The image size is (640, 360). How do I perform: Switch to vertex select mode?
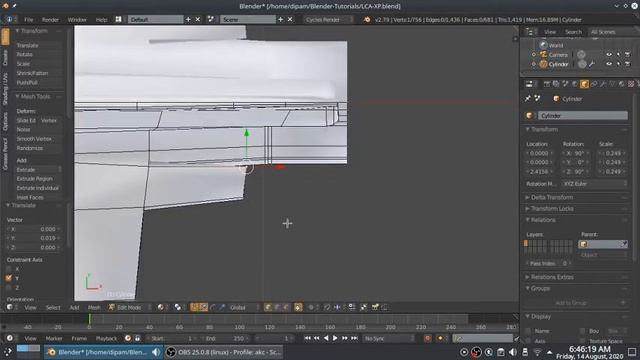coord(268,307)
